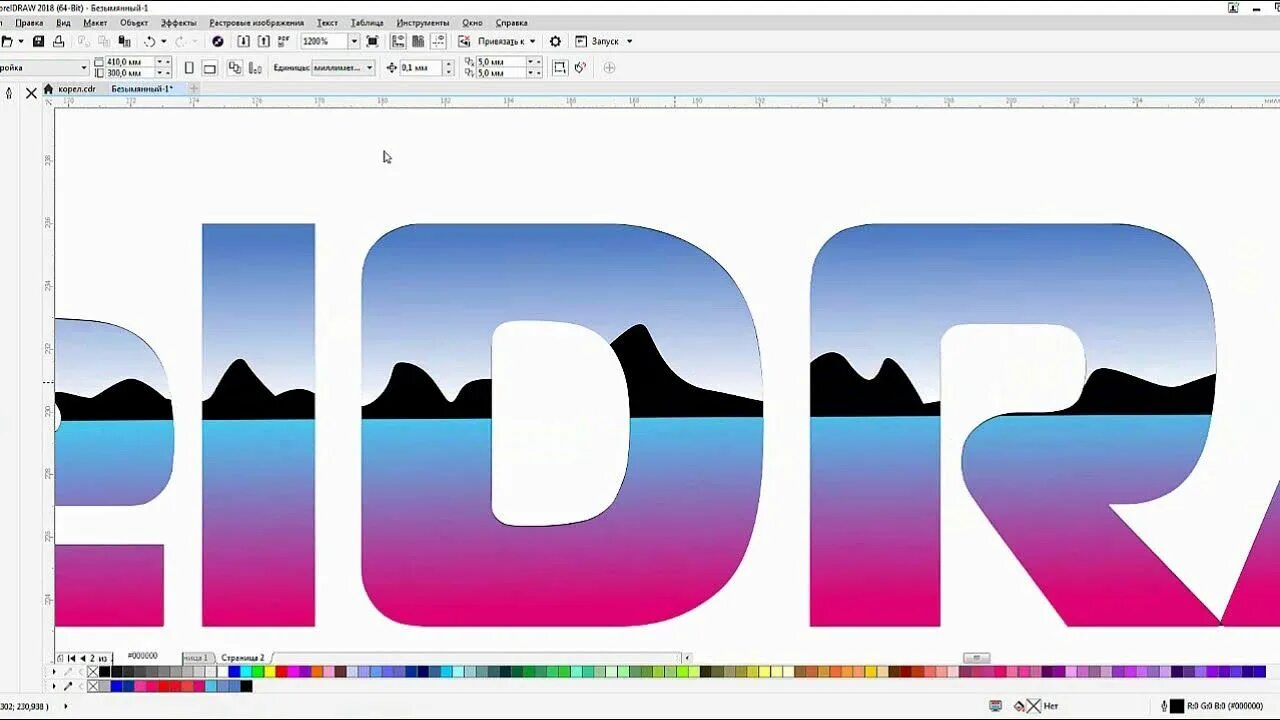Click the Save icon in the toolbar
The width and height of the screenshot is (1280, 720).
pos(38,41)
